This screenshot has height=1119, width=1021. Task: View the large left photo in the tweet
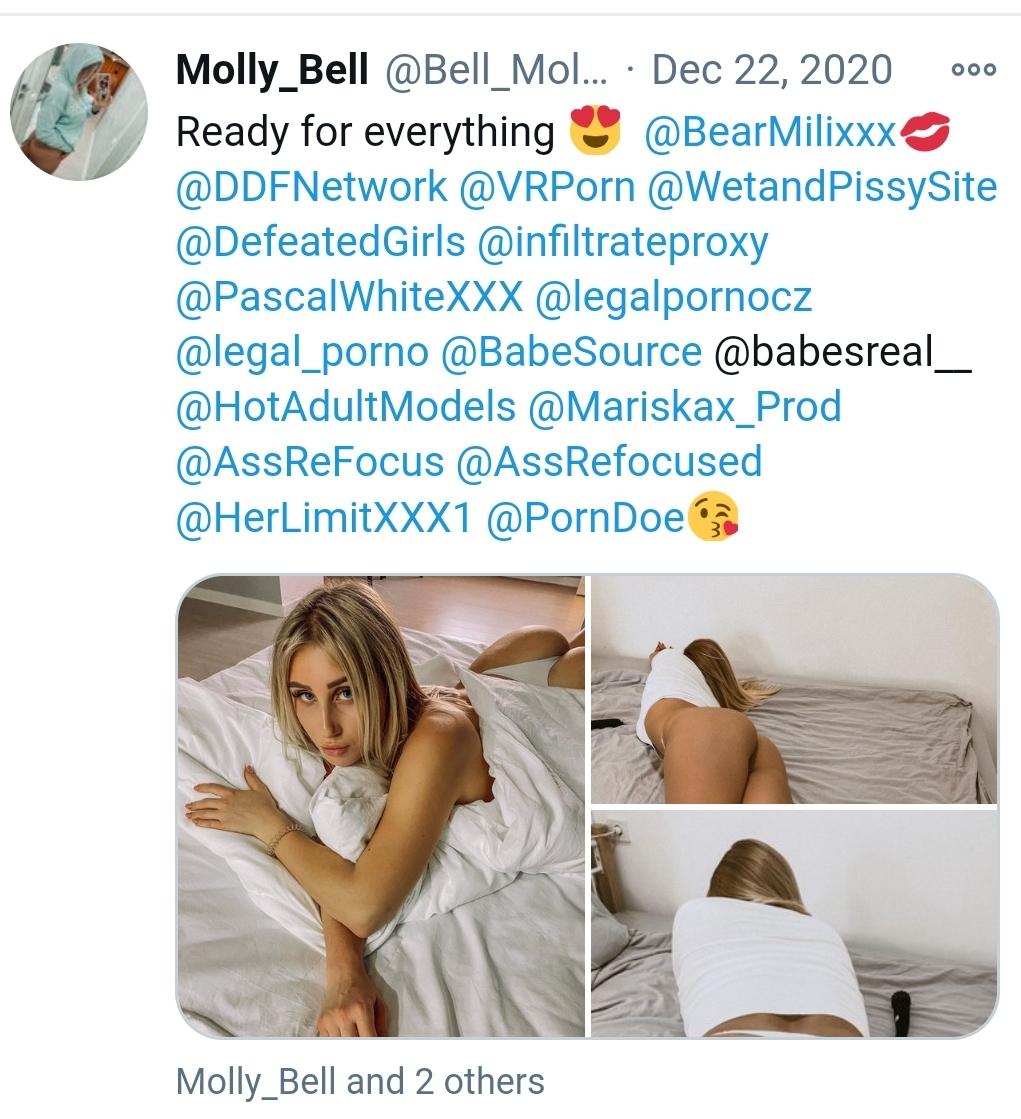point(380,806)
